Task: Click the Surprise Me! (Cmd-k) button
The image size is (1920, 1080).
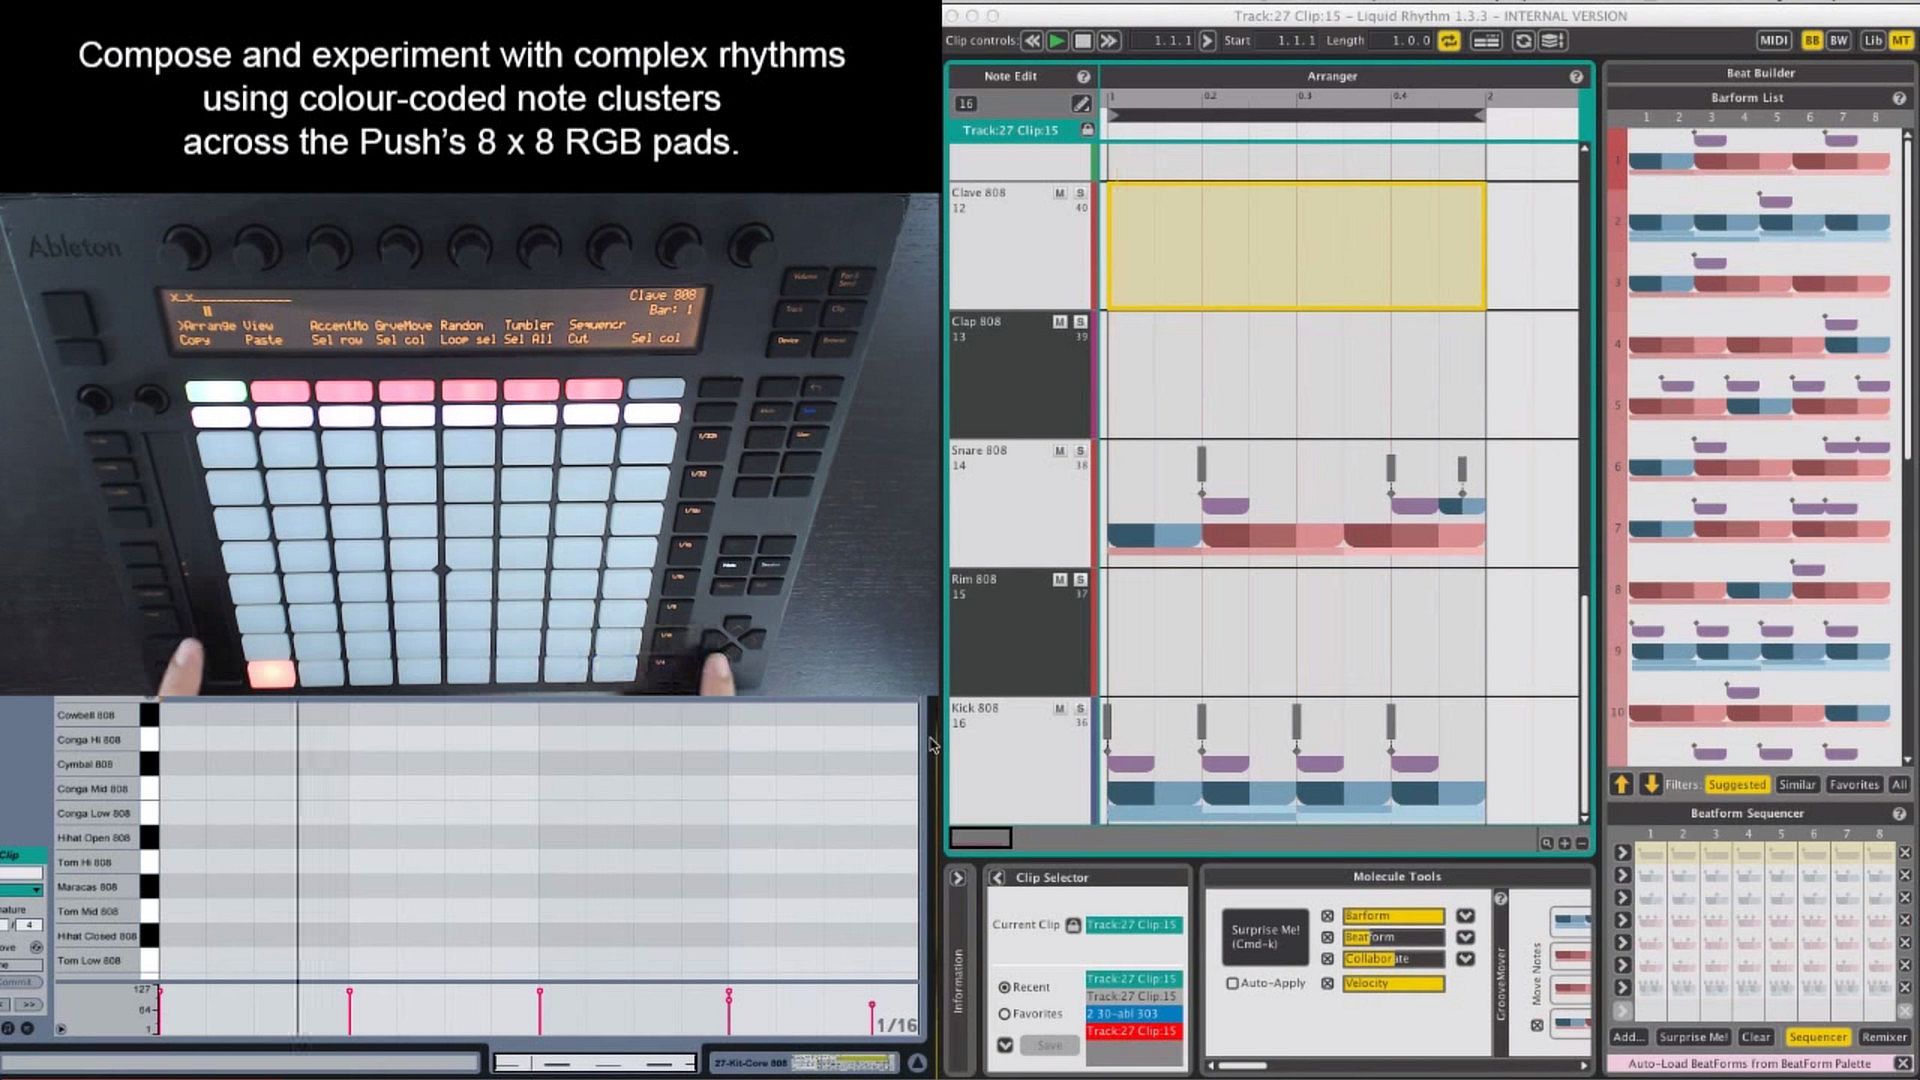Action: [1265, 937]
